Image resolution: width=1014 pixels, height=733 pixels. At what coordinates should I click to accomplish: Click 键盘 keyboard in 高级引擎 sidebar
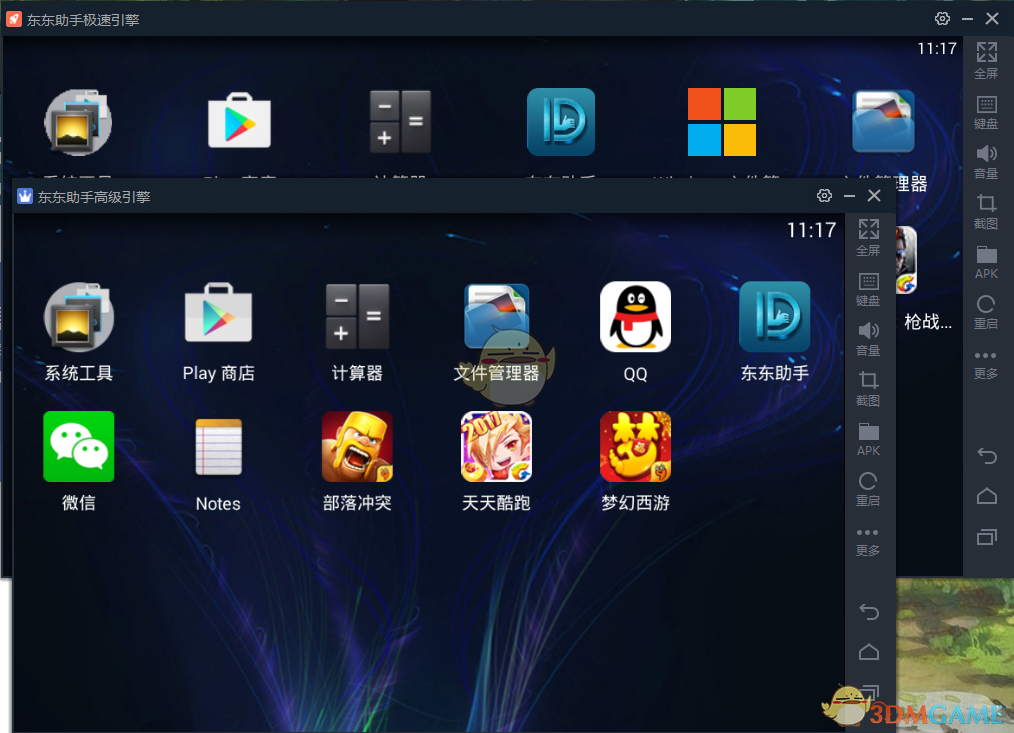coord(868,289)
